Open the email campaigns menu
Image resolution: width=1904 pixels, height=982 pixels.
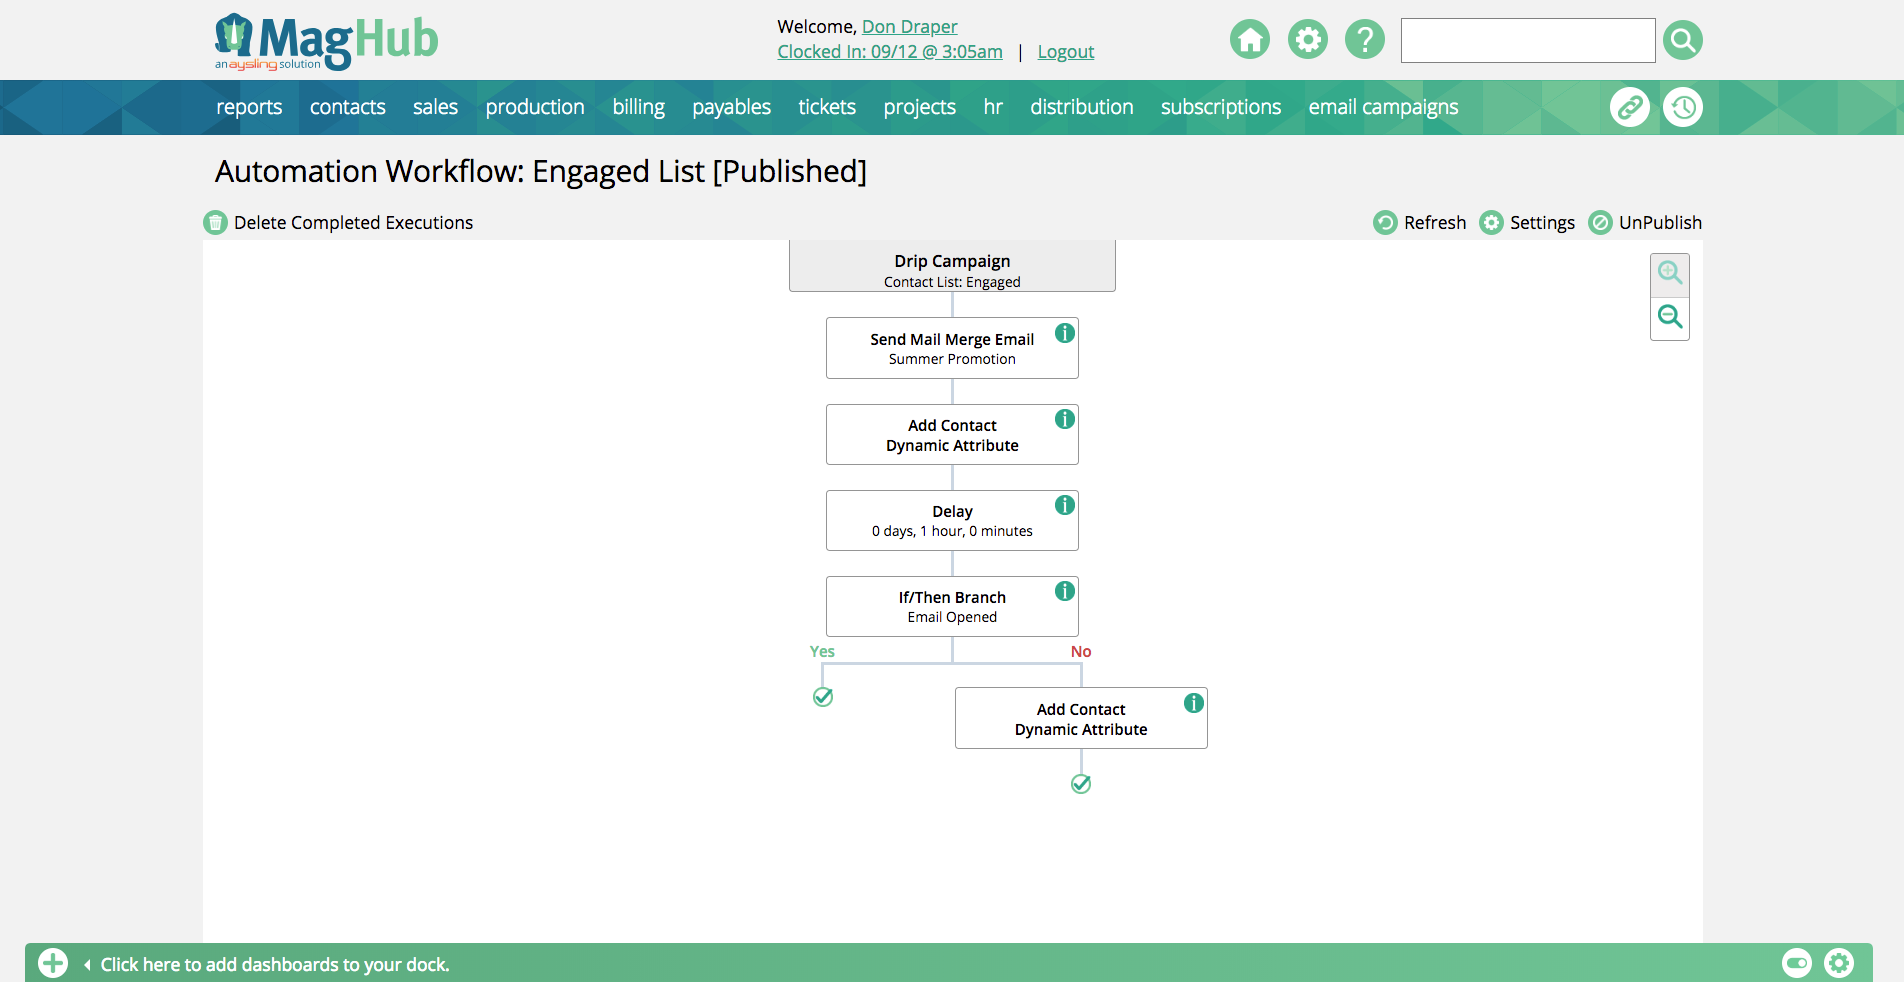pyautogui.click(x=1383, y=107)
